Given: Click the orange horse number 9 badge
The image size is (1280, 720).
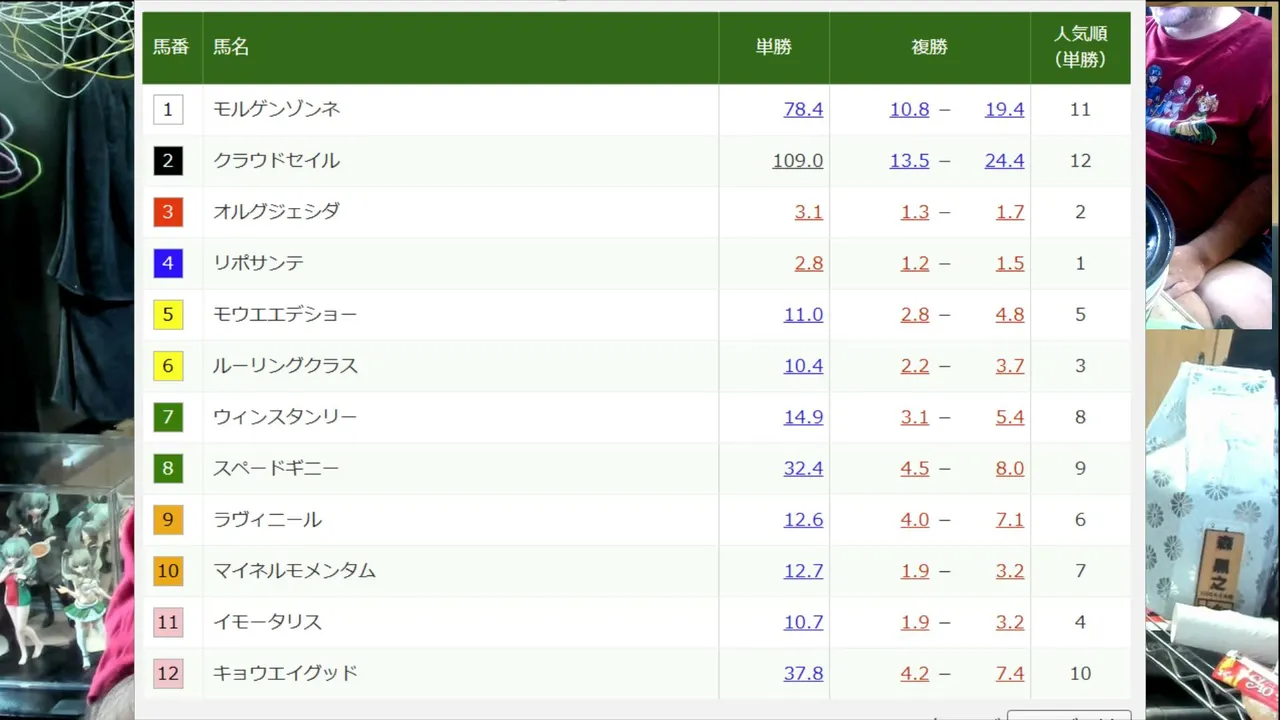Looking at the screenshot, I should point(168,519).
